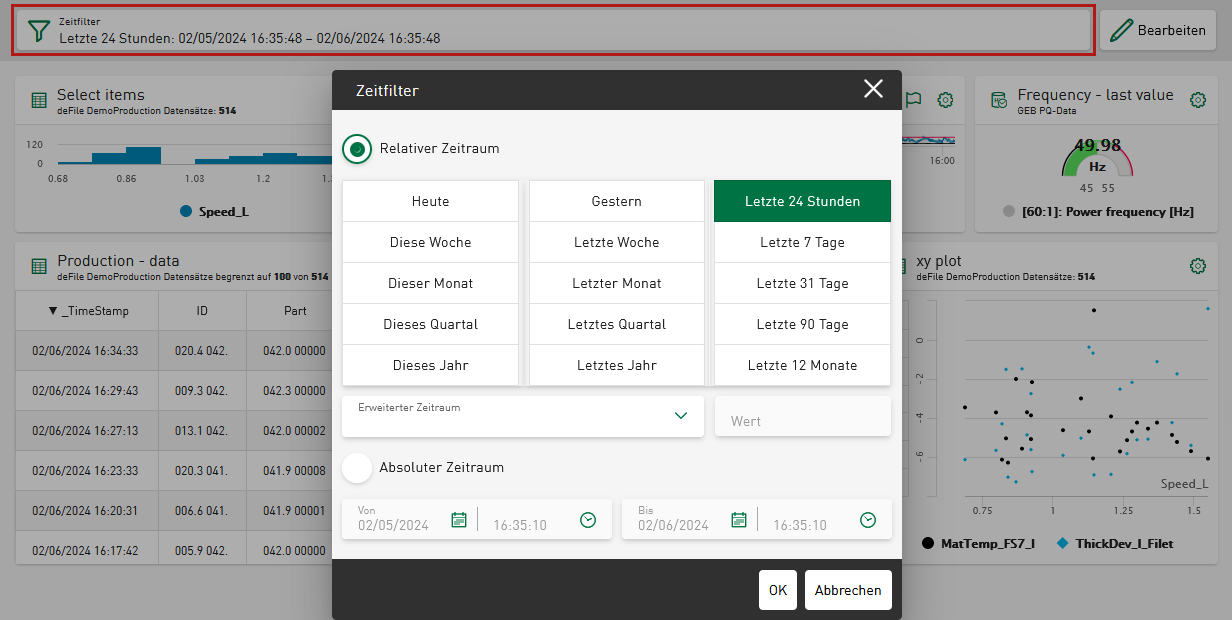The image size is (1232, 620).
Task: Open the Bis date calendar picker
Action: point(739,520)
